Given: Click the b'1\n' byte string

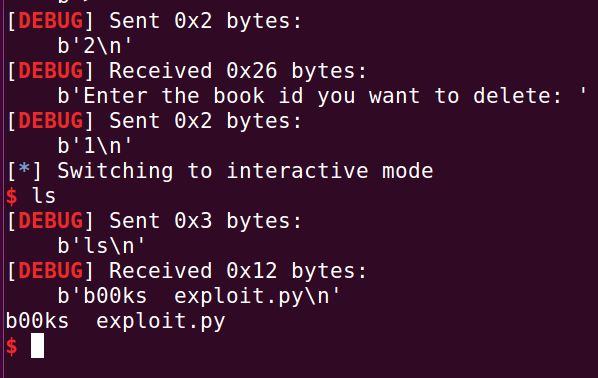Looking at the screenshot, I should pyautogui.click(x=95, y=146).
